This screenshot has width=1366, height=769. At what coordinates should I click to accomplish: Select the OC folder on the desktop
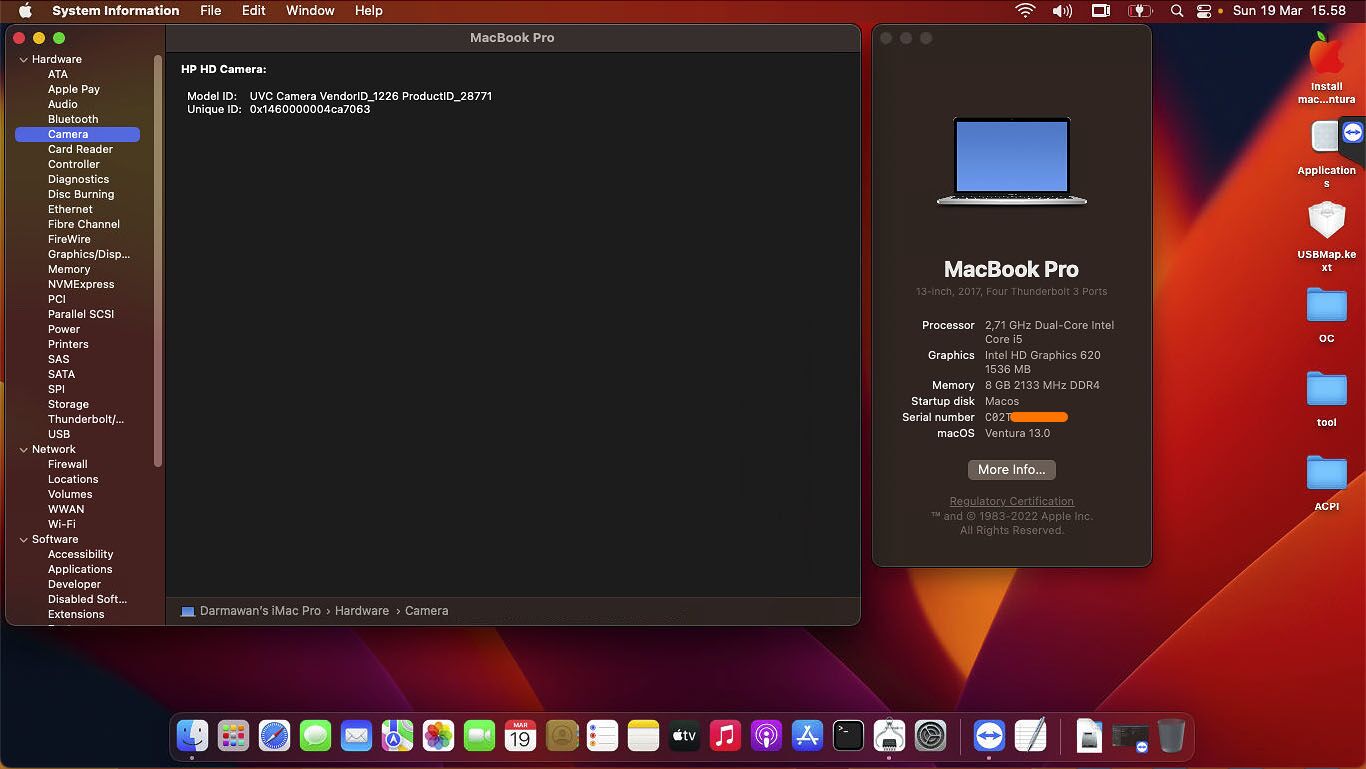[1326, 306]
